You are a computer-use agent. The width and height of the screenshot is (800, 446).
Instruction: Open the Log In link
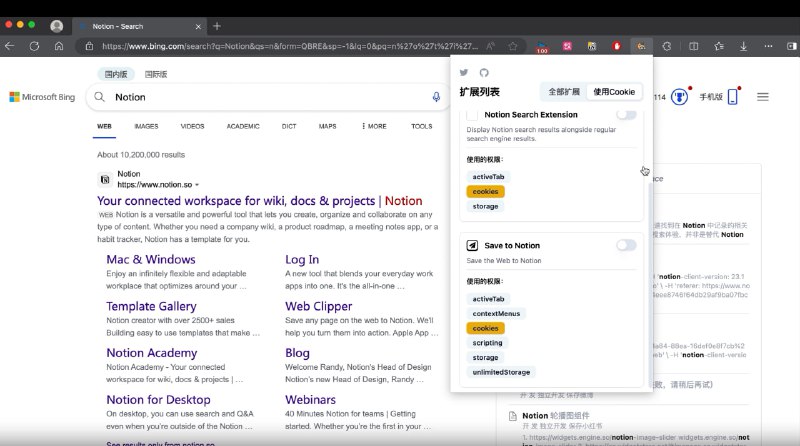(x=302, y=259)
